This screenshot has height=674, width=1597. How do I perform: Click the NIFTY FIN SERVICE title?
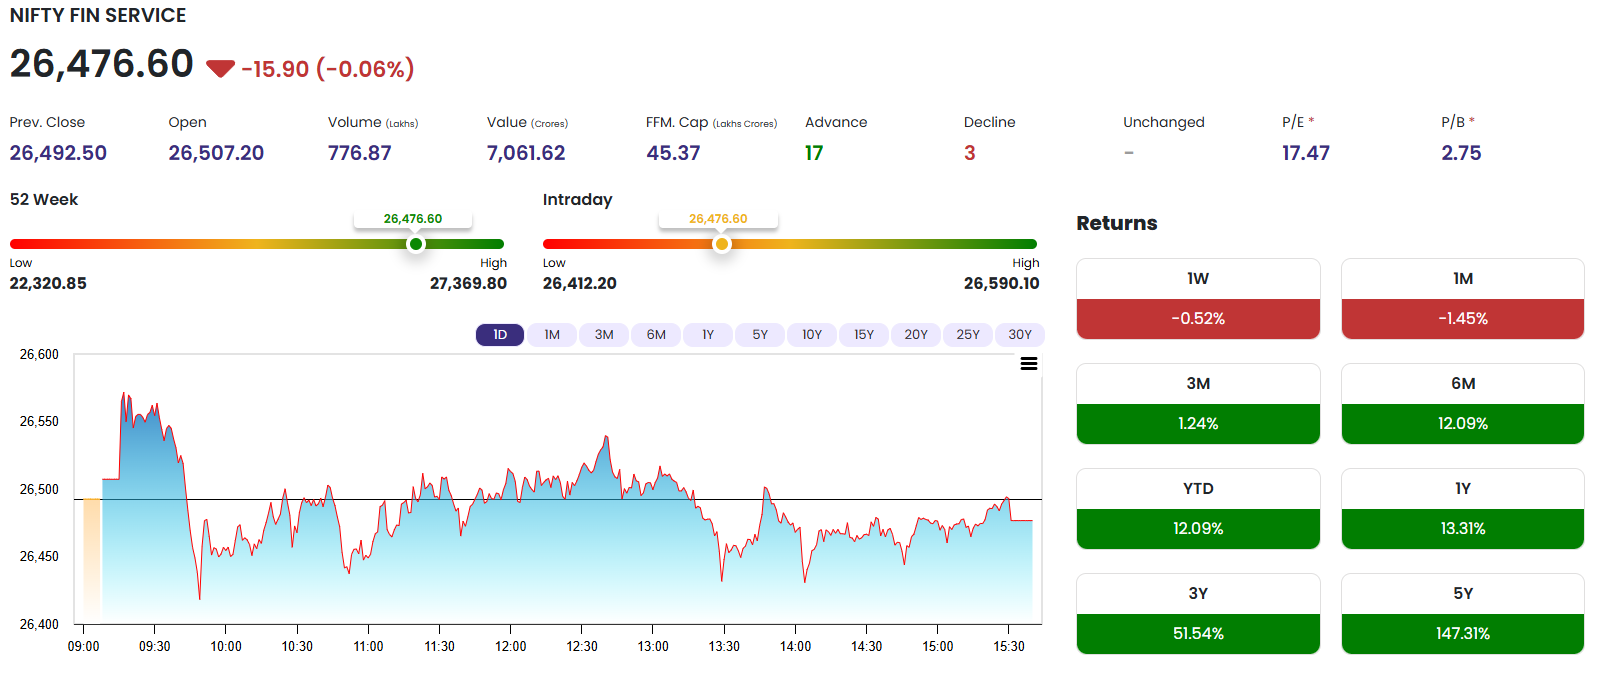click(98, 15)
